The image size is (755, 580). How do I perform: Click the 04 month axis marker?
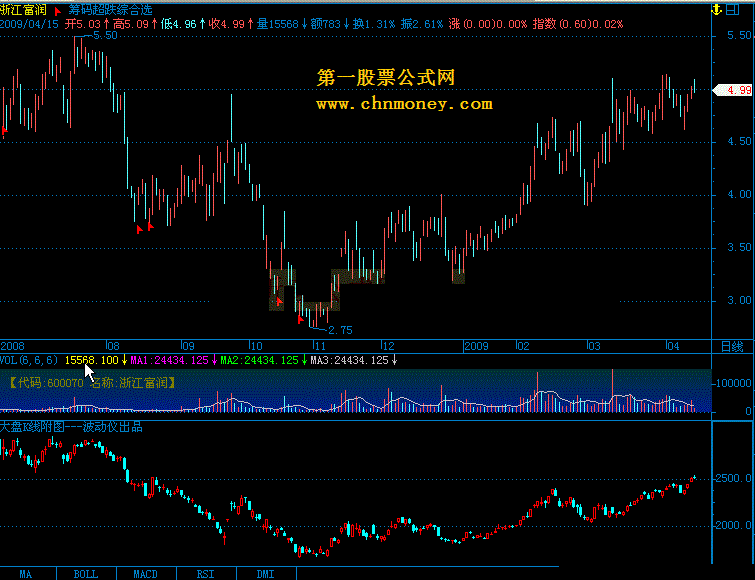(x=673, y=346)
